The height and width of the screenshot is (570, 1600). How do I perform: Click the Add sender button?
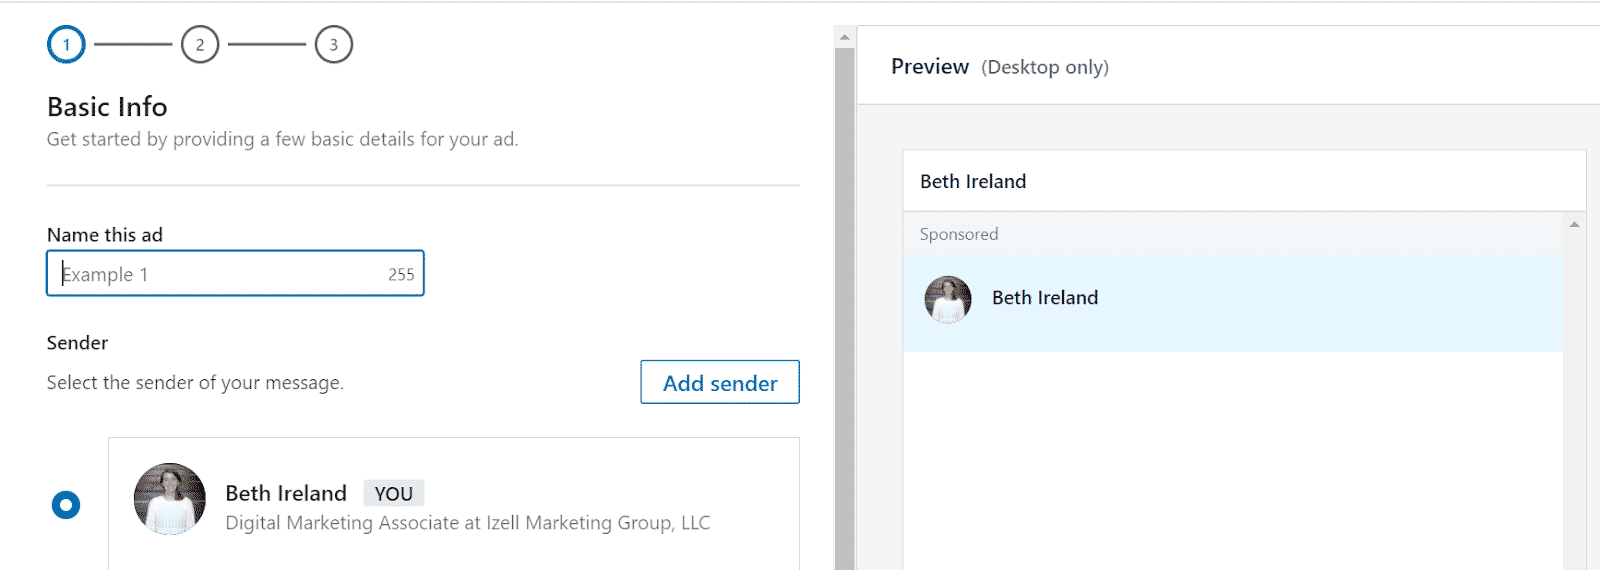[720, 382]
